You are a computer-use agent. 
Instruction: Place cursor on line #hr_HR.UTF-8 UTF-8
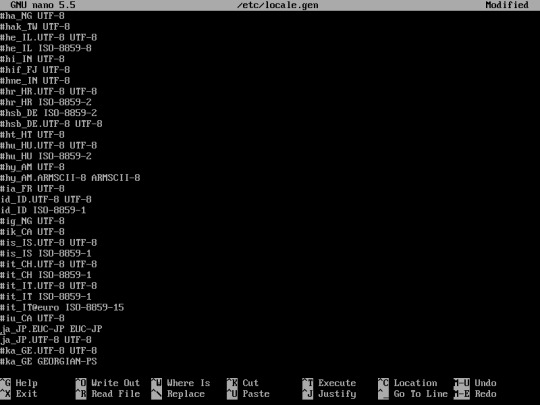pos(49,91)
